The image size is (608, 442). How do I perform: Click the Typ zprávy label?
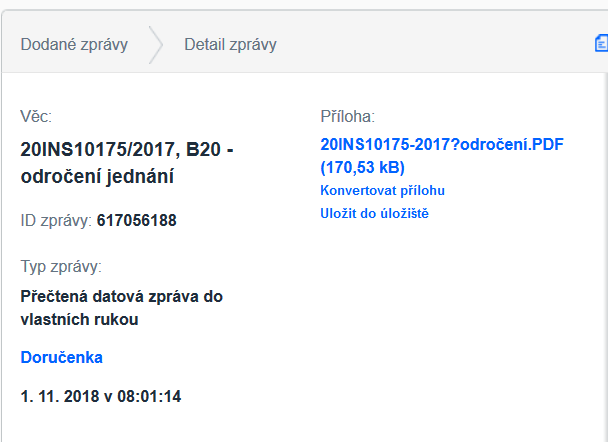[x=61, y=266]
